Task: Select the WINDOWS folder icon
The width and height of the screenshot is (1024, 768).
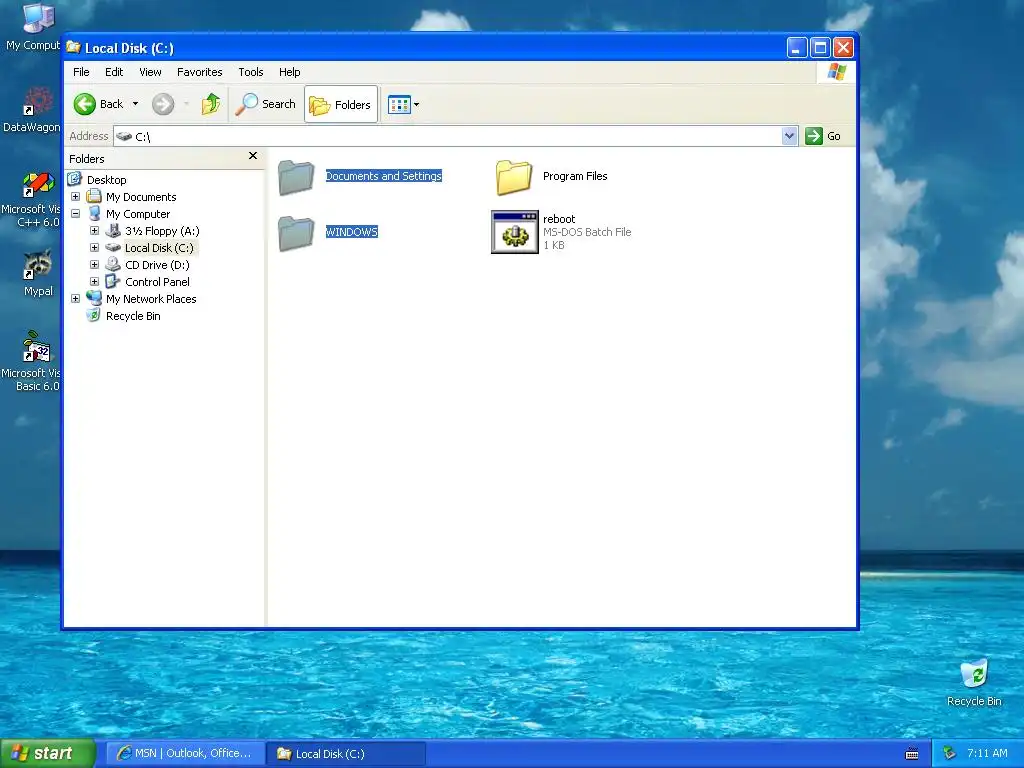Action: (x=296, y=233)
